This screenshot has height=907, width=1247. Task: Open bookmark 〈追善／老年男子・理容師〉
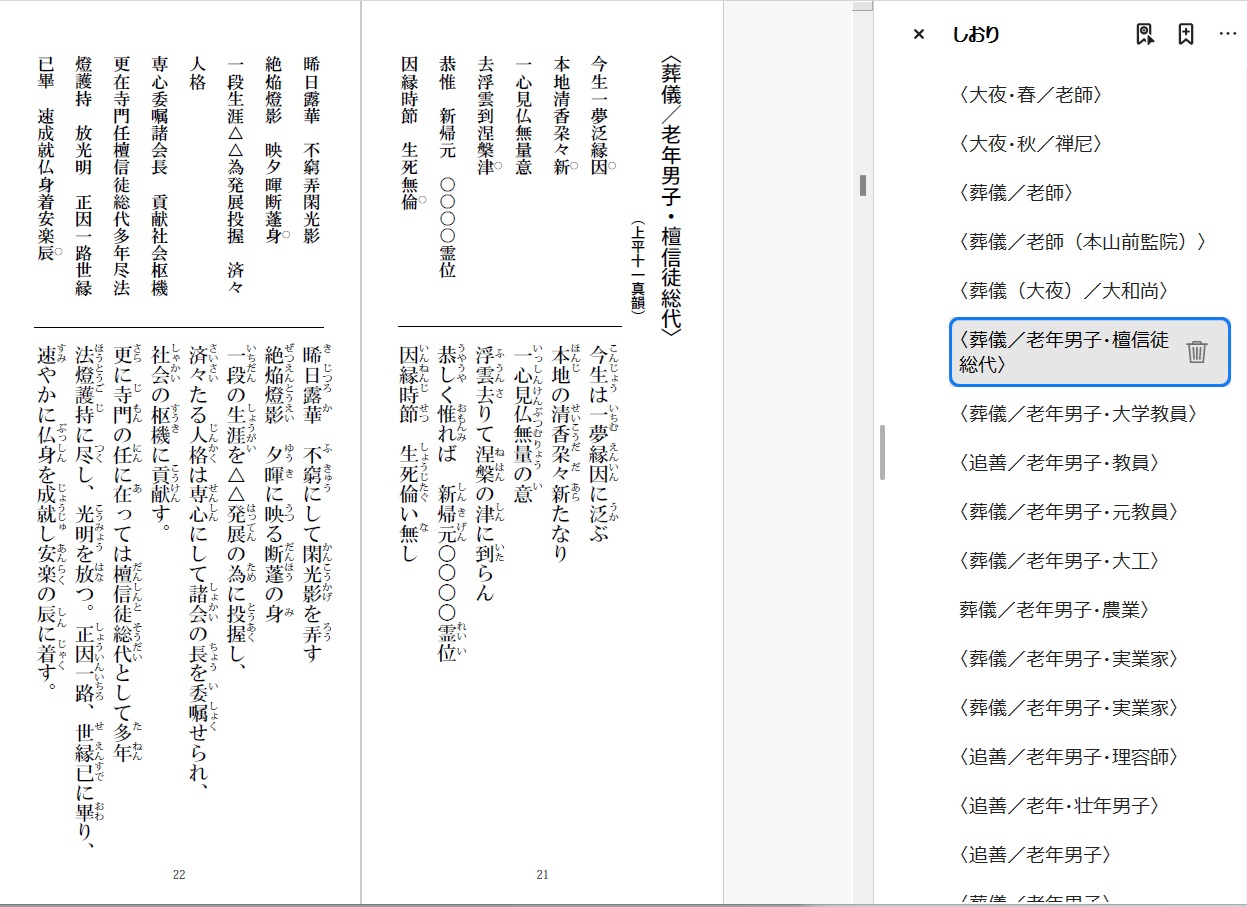(x=1068, y=757)
